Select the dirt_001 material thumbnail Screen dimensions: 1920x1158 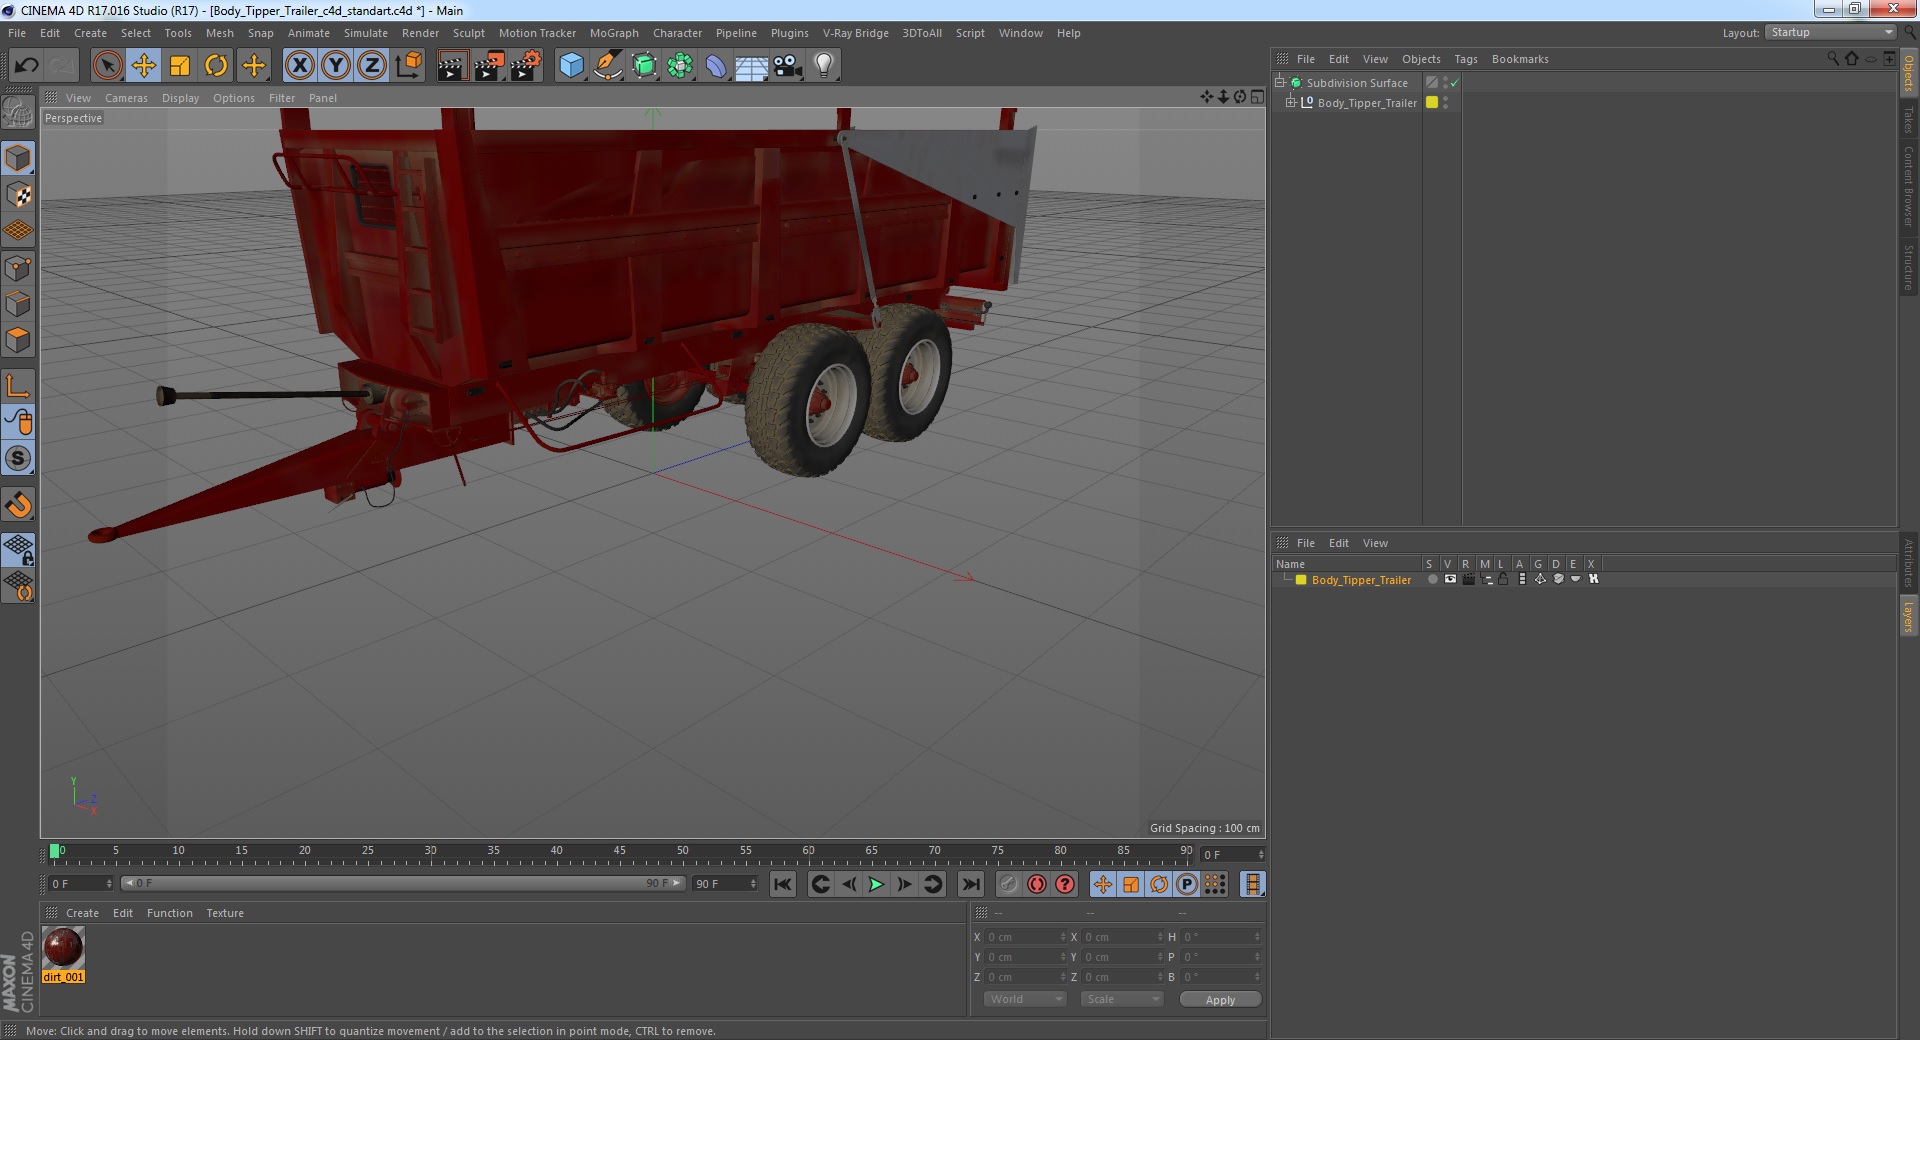(x=63, y=947)
